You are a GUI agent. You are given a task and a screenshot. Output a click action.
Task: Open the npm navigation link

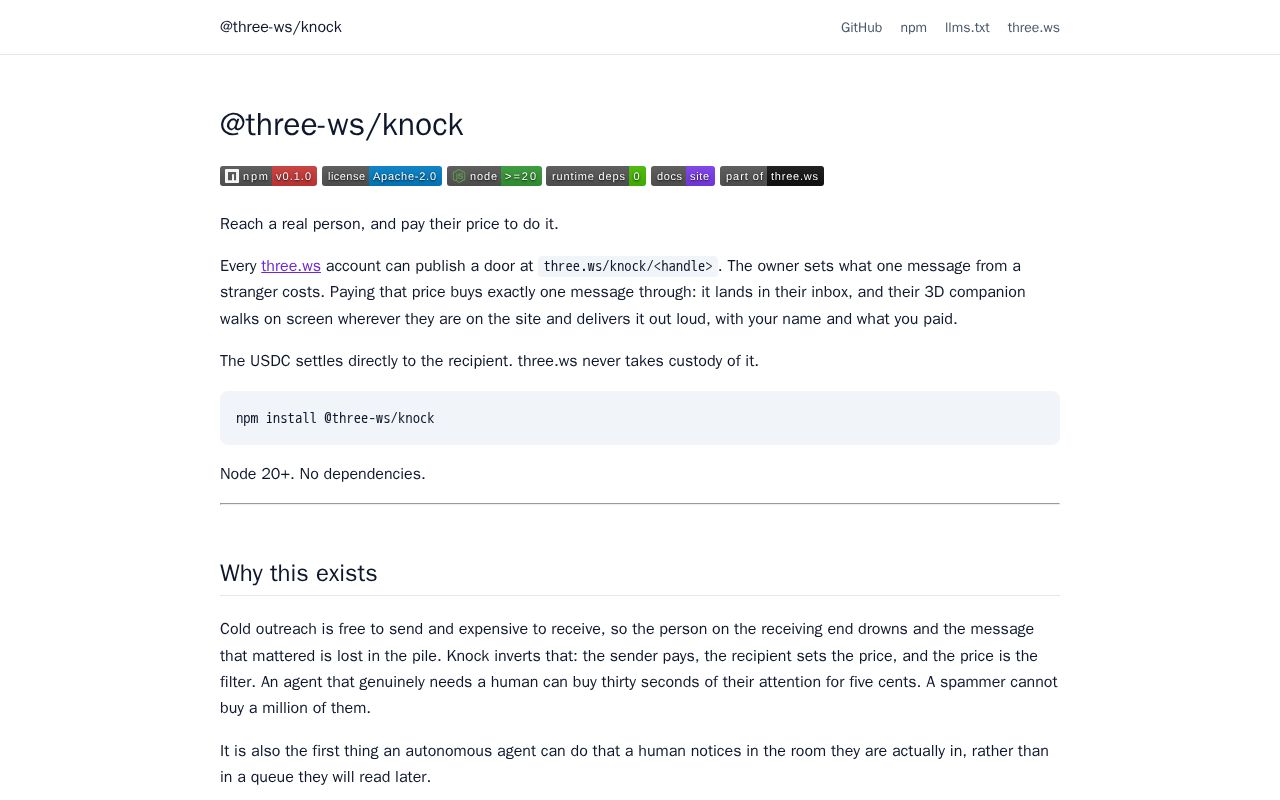(913, 27)
